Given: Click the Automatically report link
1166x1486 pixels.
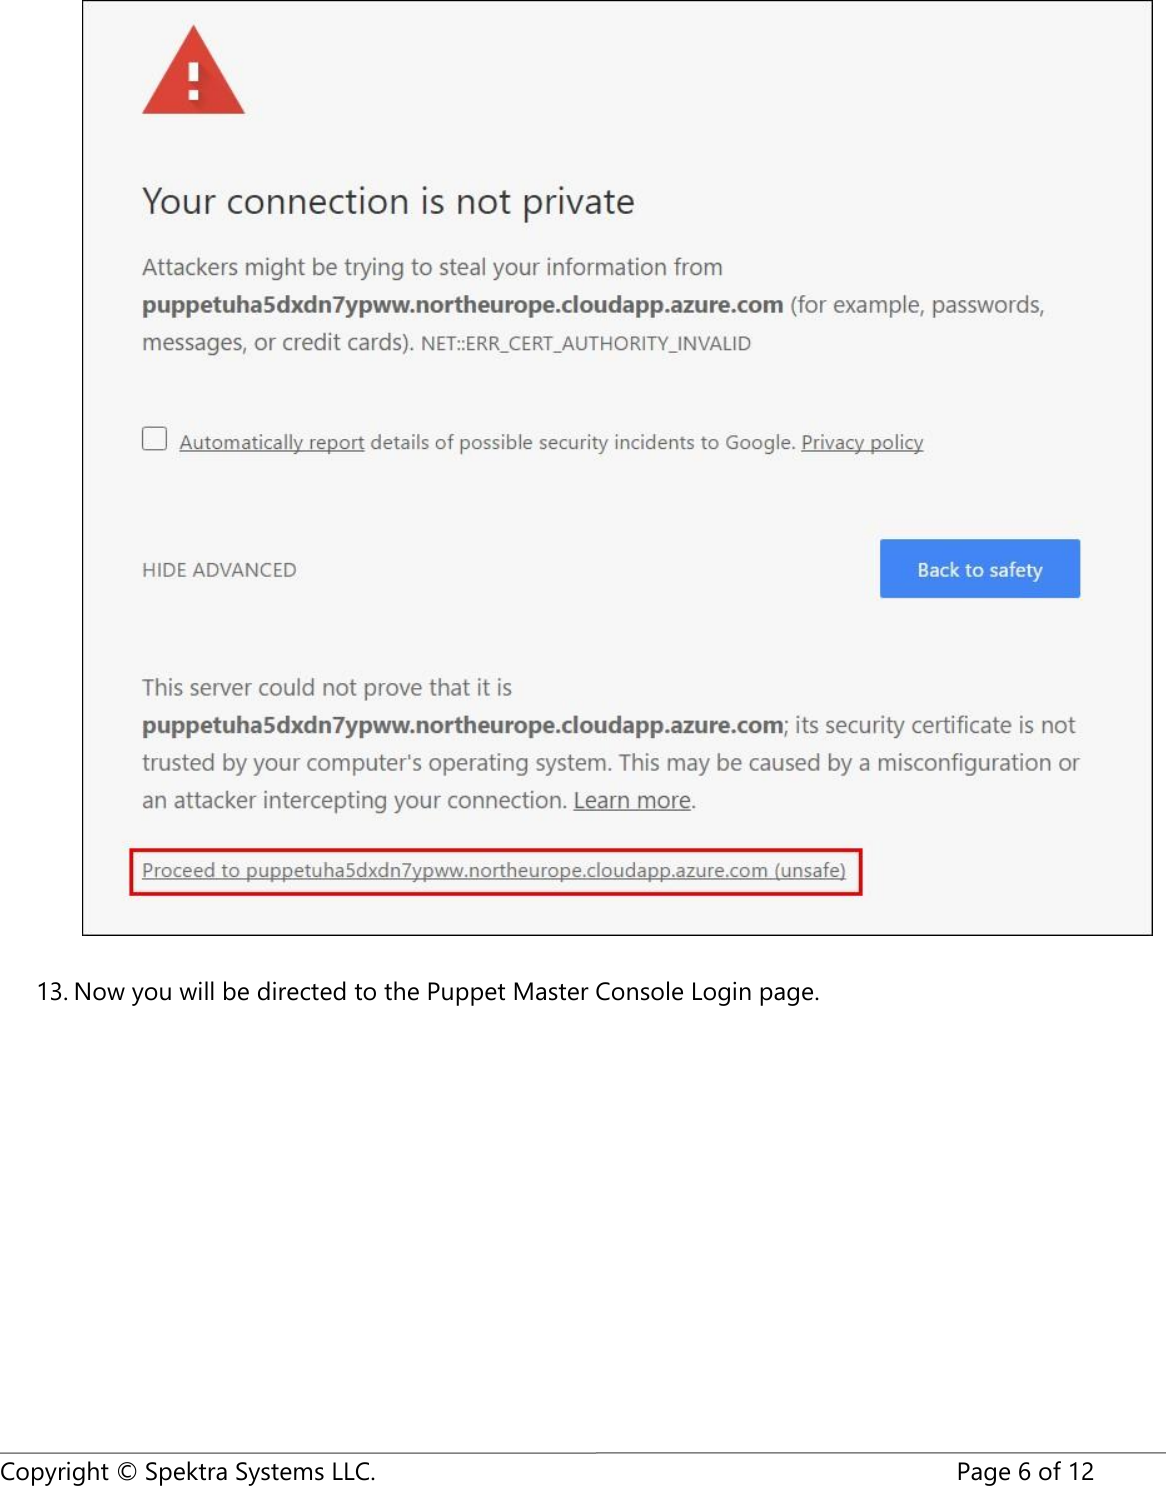Looking at the screenshot, I should tap(271, 441).
